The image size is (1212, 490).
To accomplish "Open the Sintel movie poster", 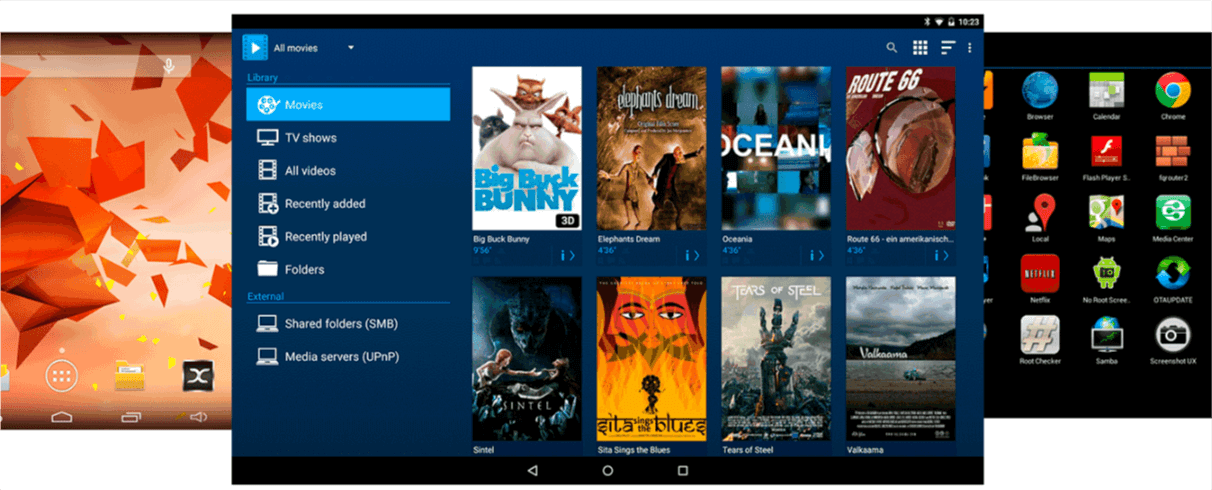I will point(526,359).
